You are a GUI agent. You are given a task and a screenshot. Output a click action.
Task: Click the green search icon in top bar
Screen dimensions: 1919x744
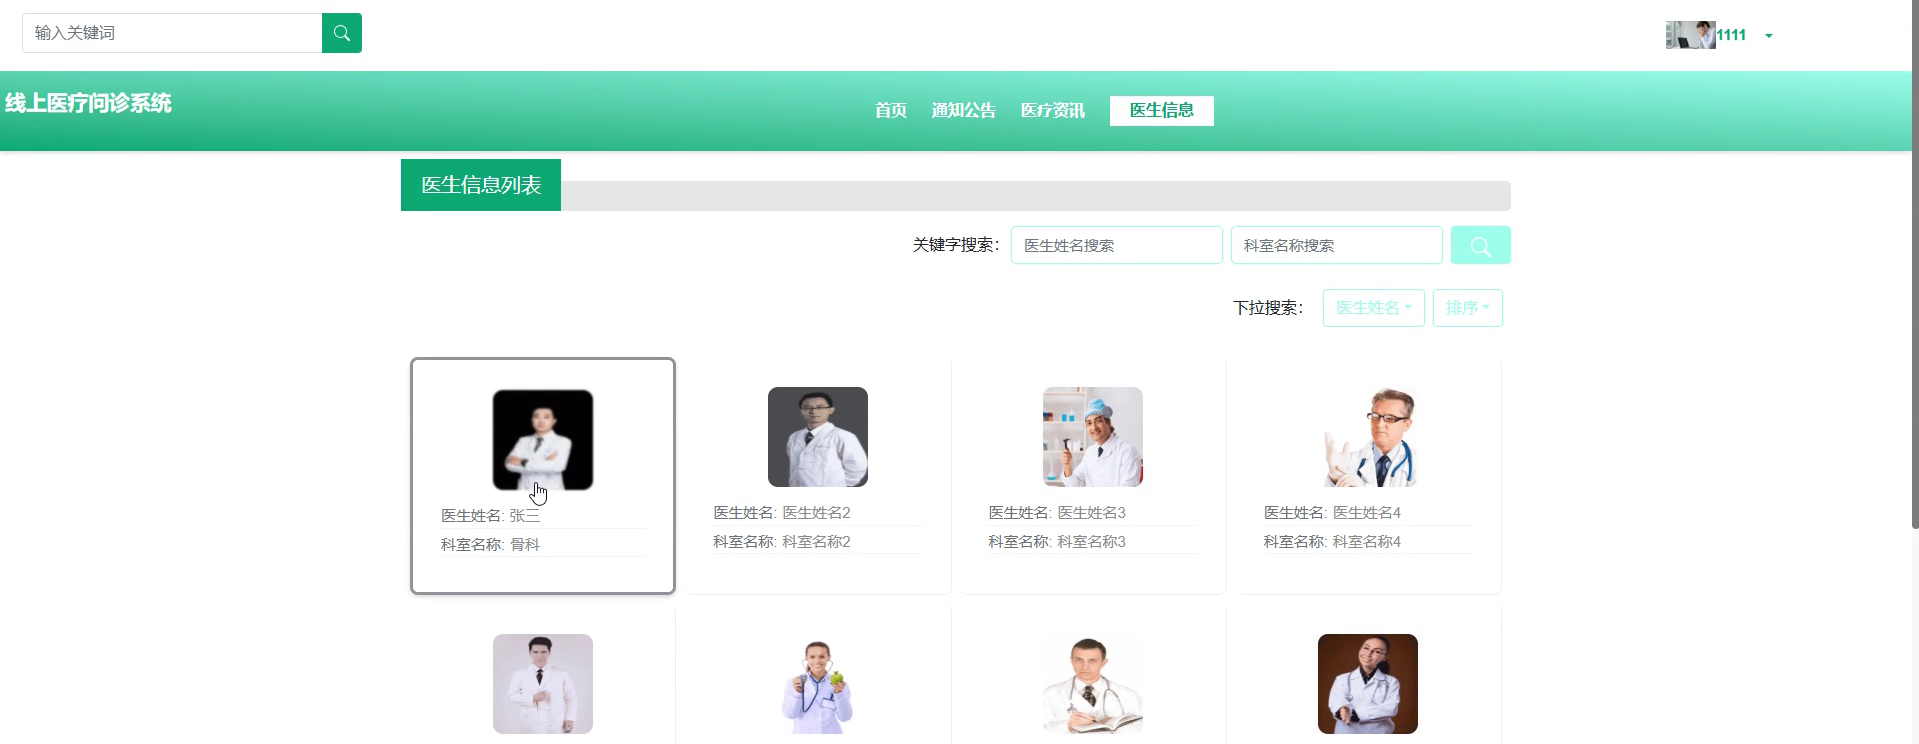341,33
